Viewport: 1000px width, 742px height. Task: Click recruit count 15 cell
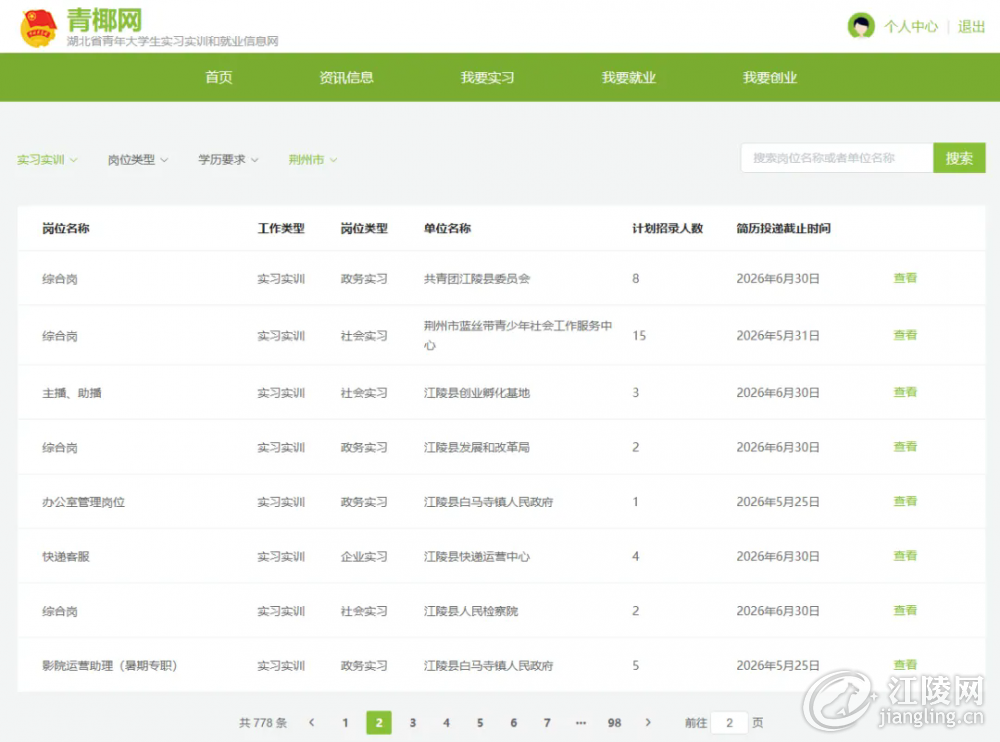tap(639, 336)
